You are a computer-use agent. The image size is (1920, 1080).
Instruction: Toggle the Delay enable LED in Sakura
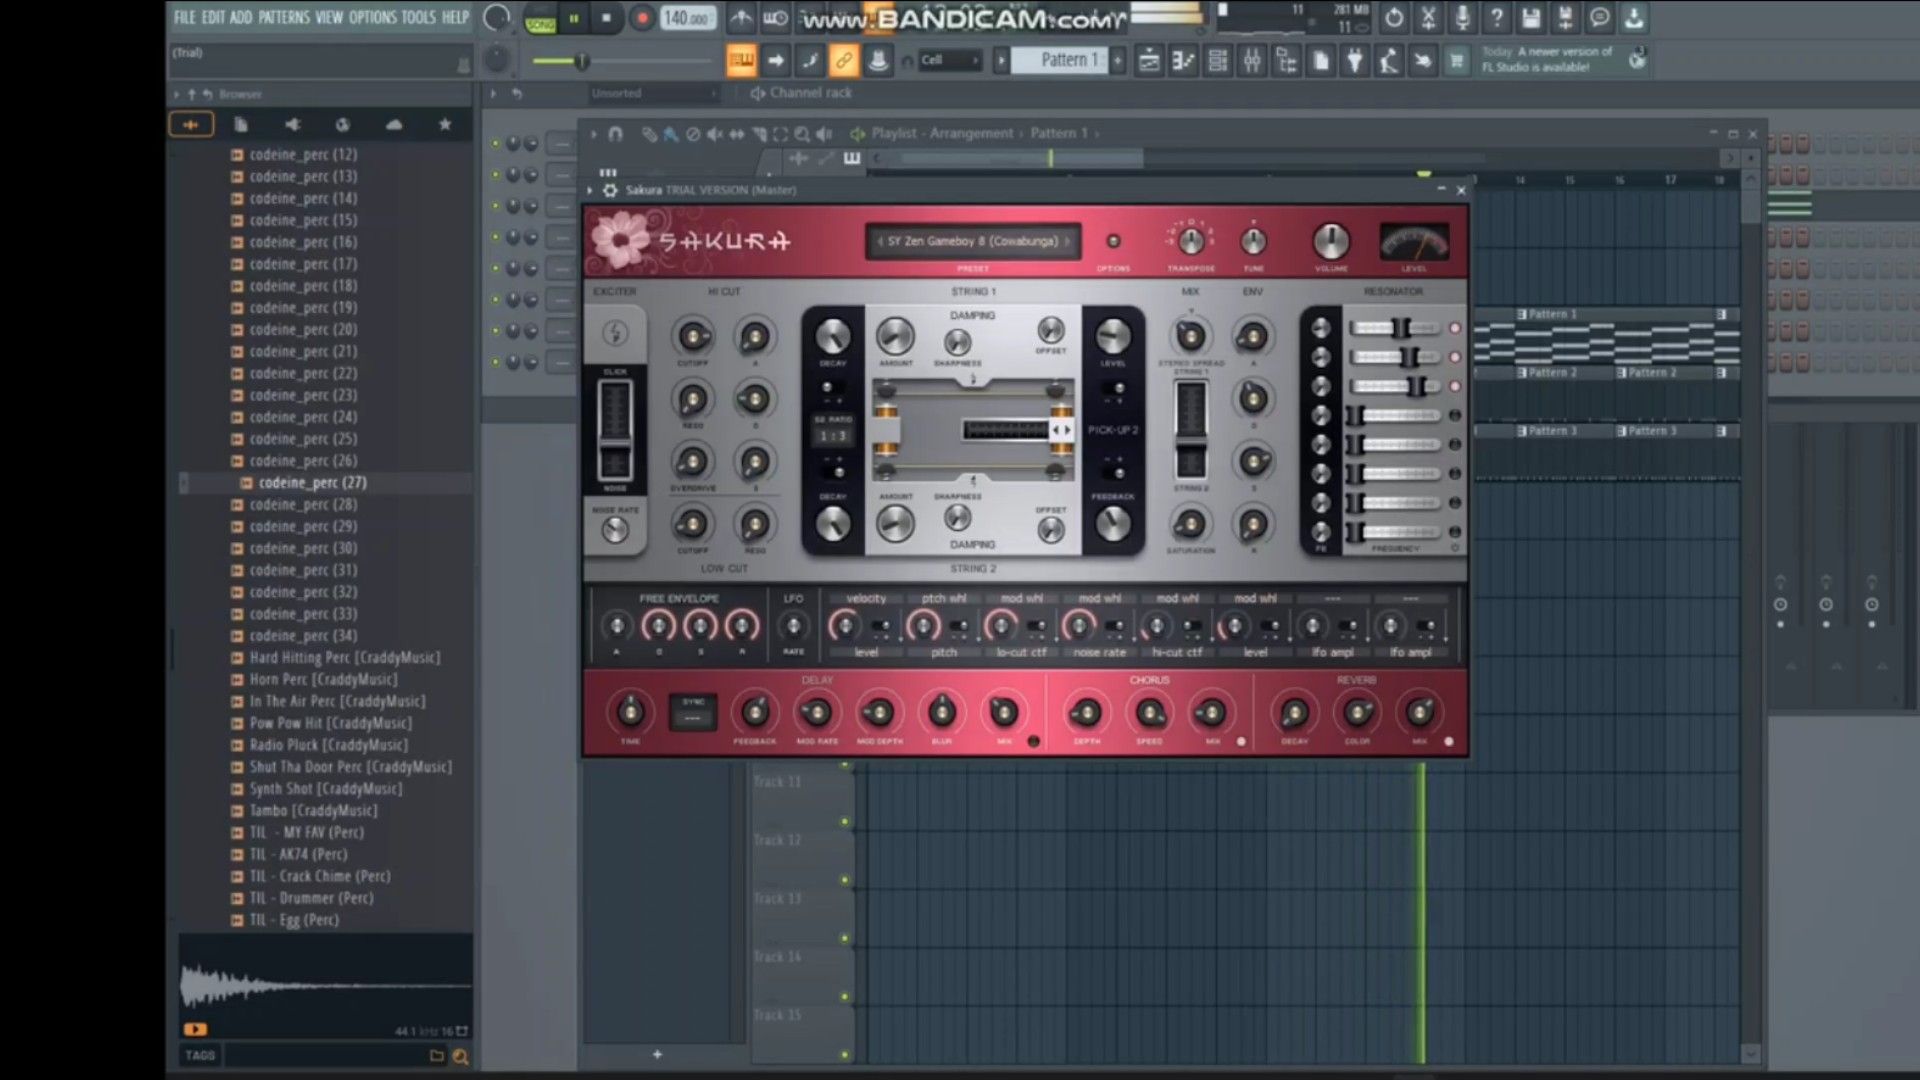click(x=1033, y=742)
